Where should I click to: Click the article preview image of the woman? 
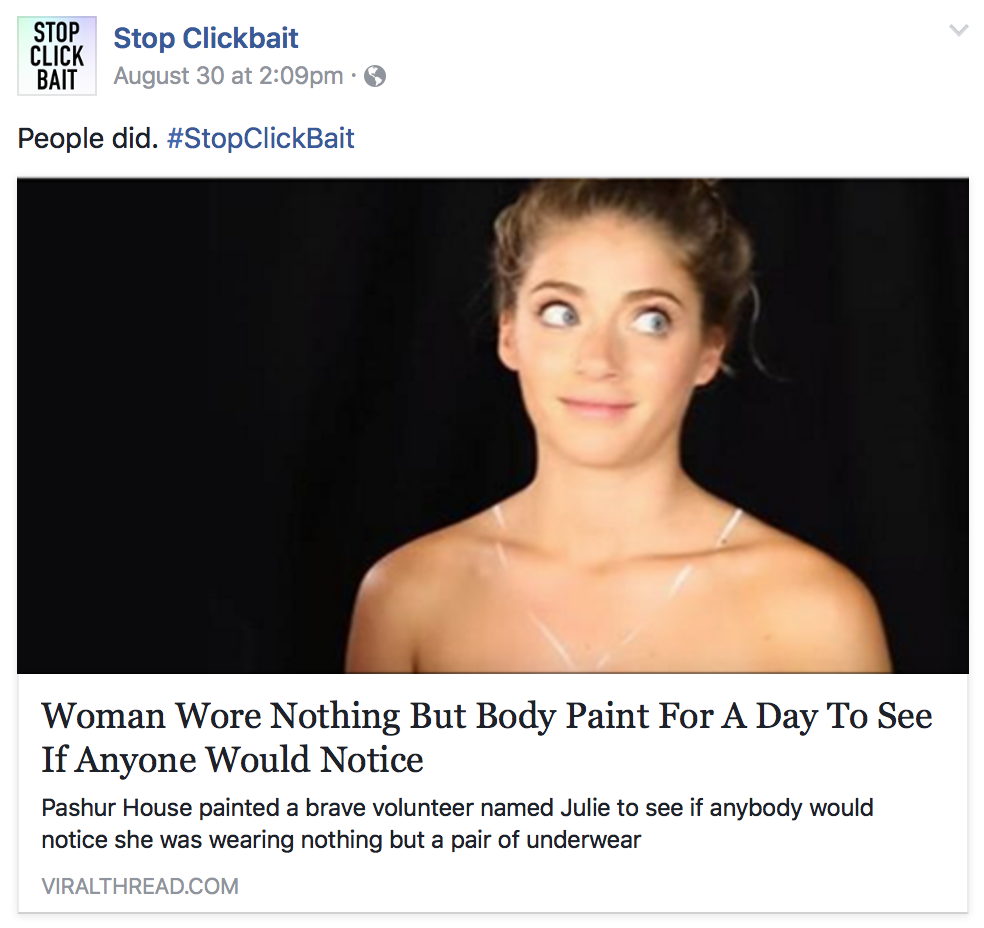(492, 426)
